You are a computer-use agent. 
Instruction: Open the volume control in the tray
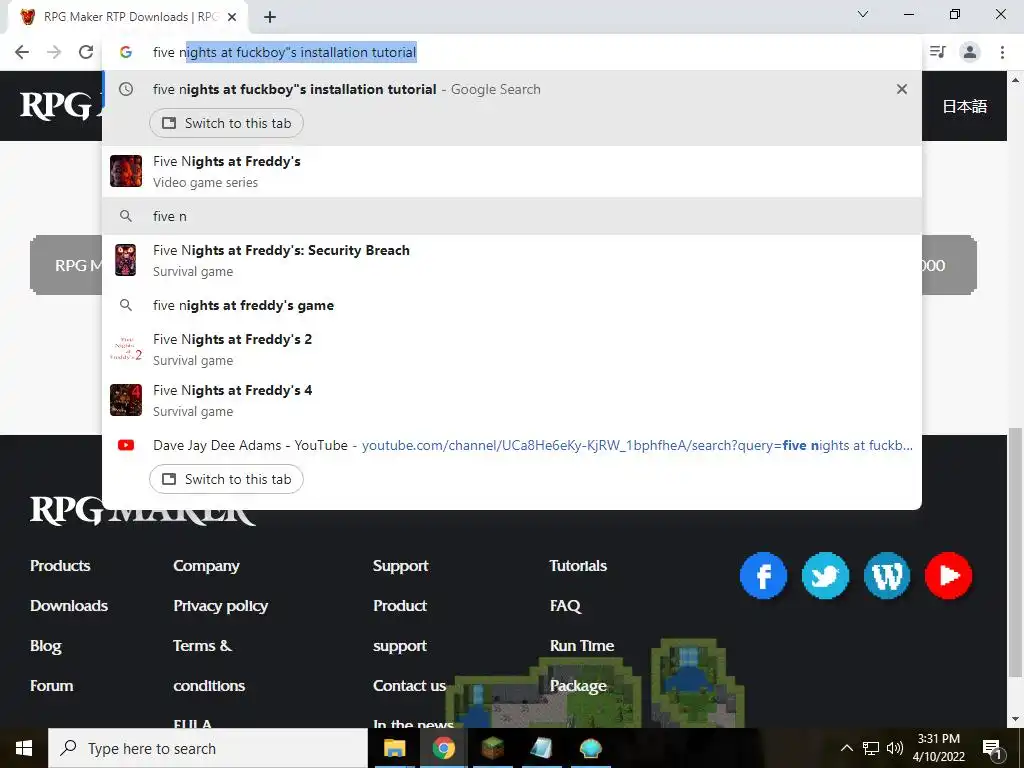(895, 748)
